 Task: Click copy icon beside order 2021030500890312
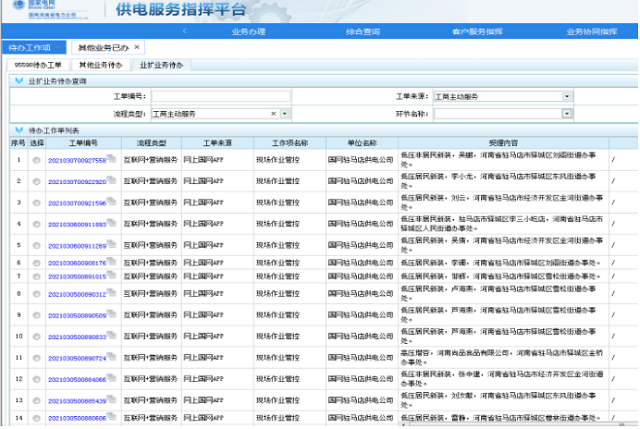click(x=112, y=294)
